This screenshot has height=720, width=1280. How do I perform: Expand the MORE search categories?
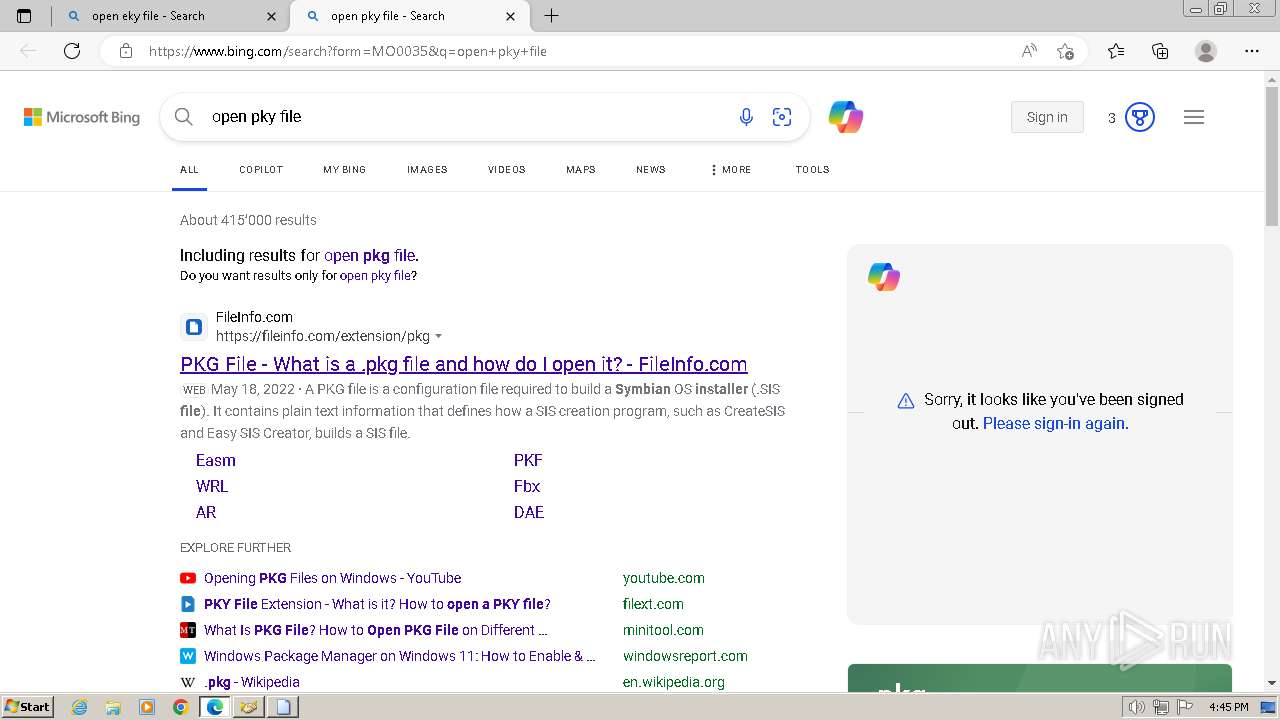[730, 170]
